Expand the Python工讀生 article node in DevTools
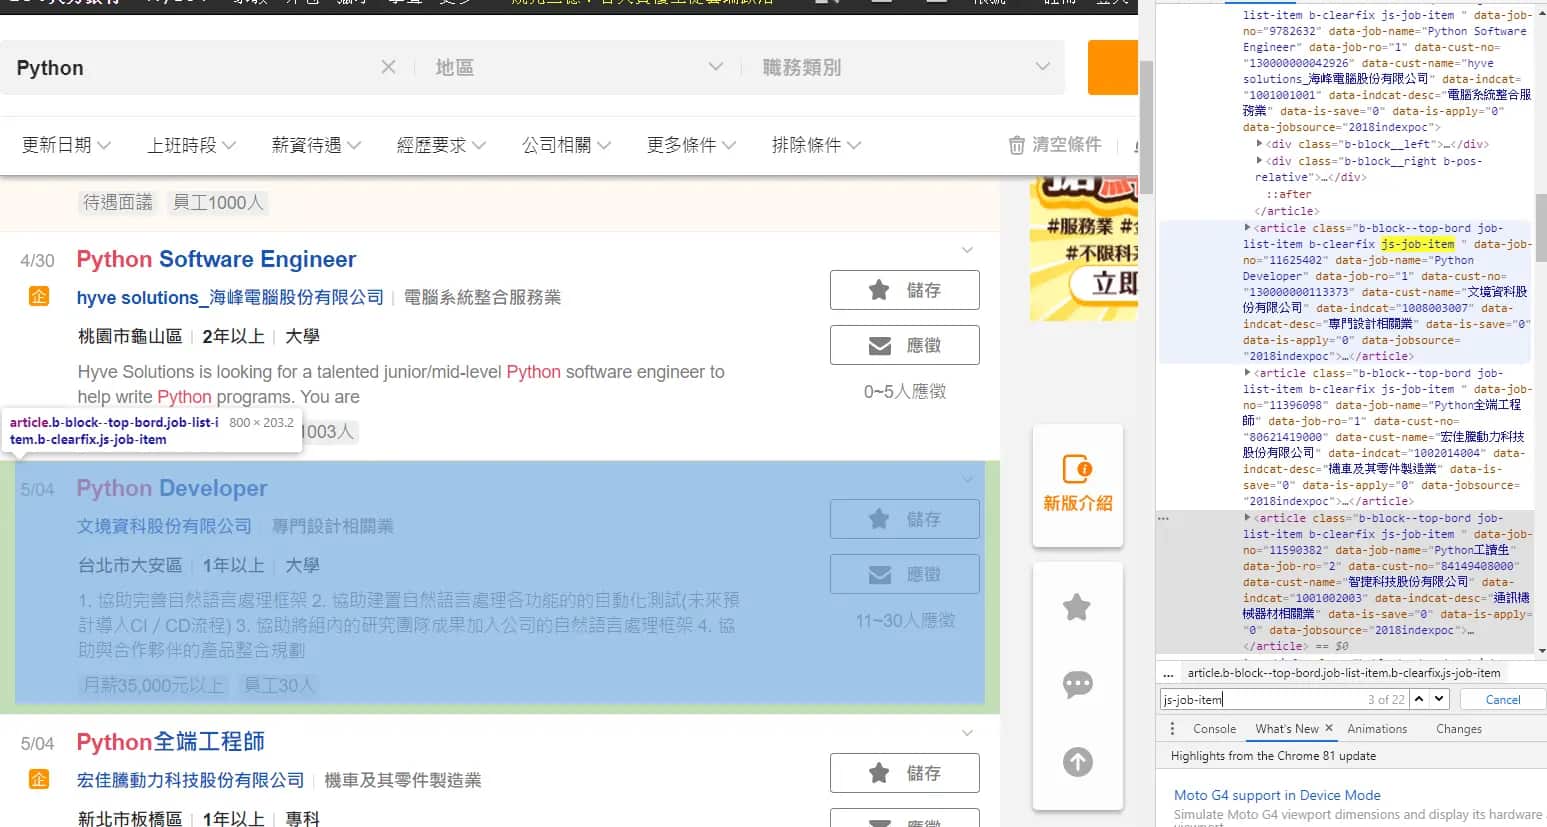1547x827 pixels. (1246, 518)
